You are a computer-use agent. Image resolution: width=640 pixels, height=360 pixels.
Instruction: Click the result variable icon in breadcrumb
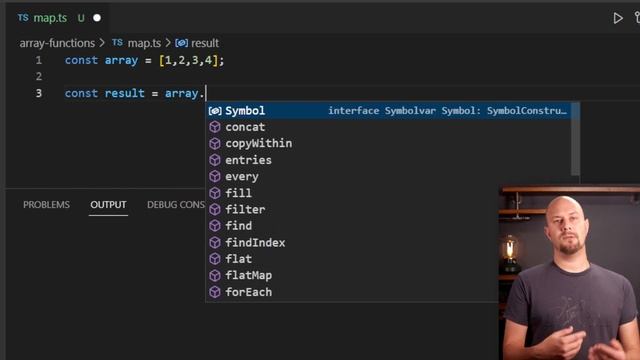pos(181,43)
